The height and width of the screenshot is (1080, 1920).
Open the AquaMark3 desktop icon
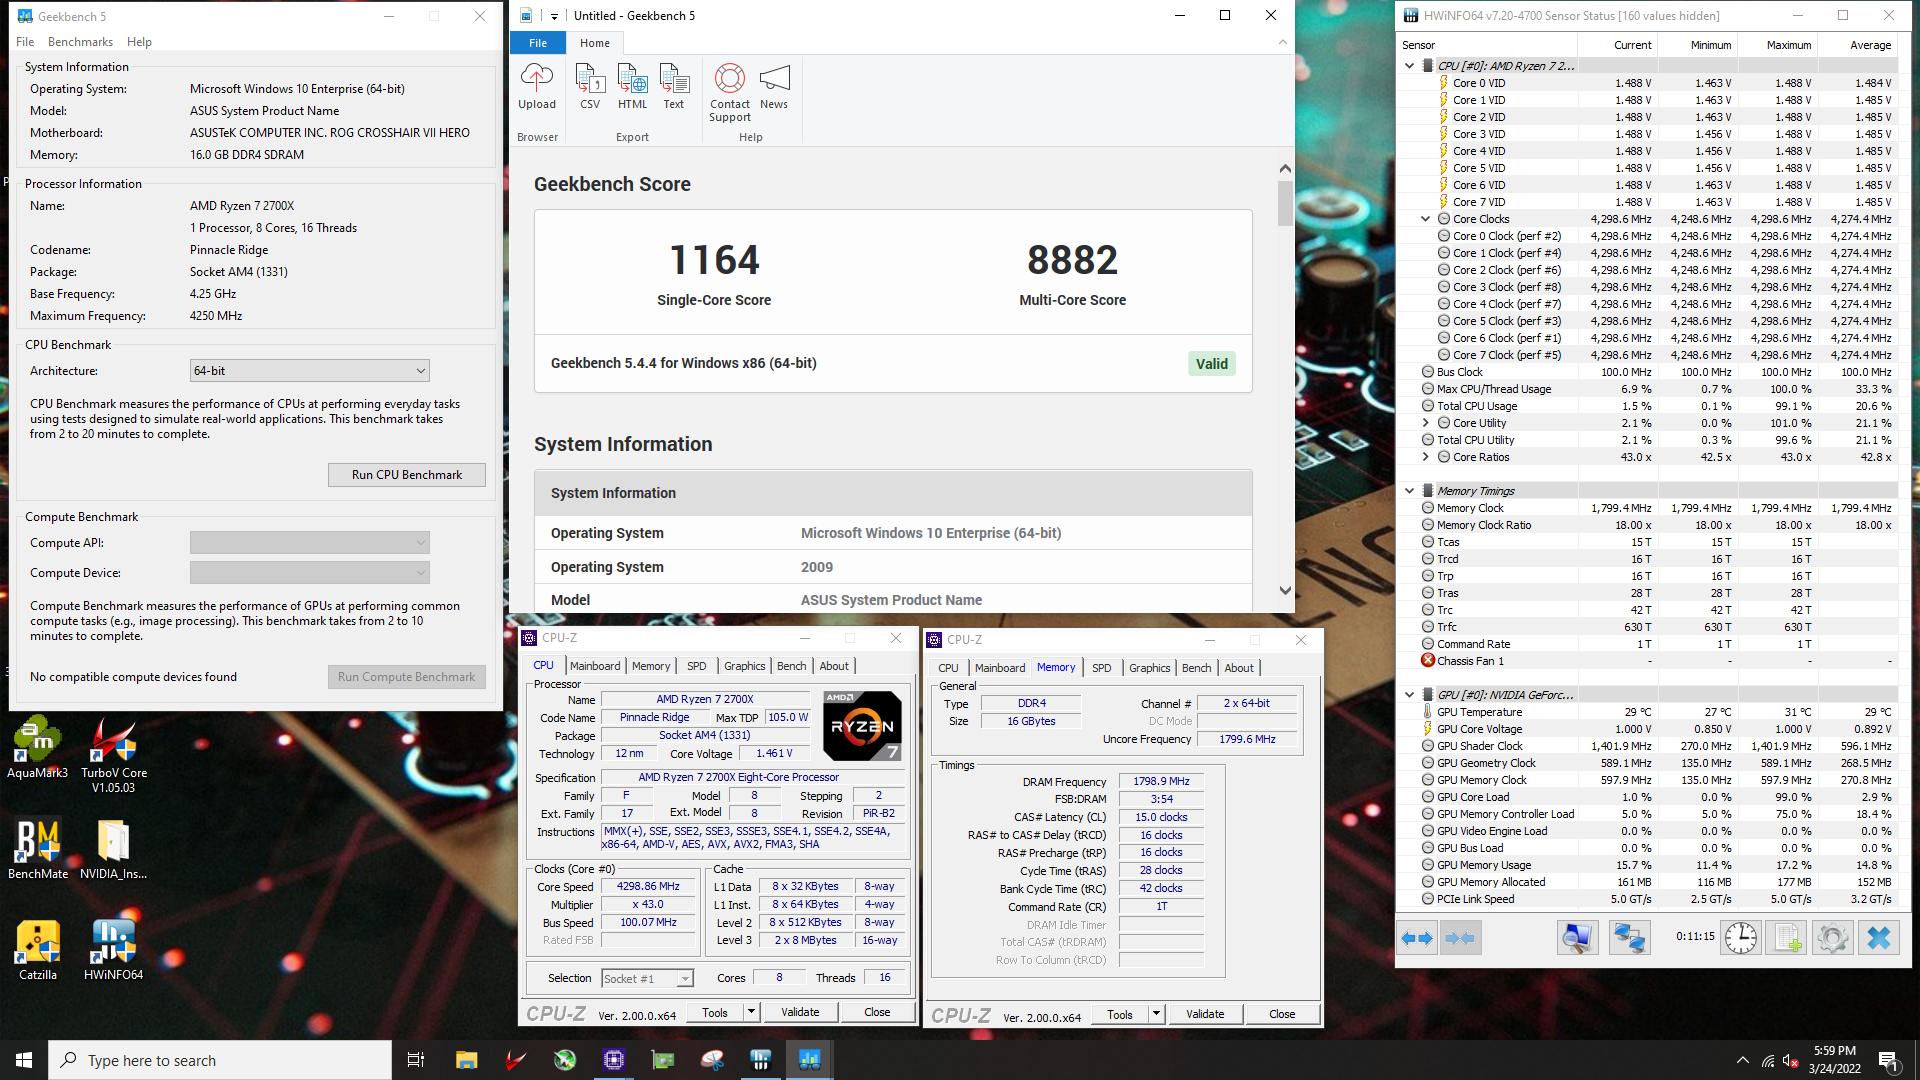(38, 748)
